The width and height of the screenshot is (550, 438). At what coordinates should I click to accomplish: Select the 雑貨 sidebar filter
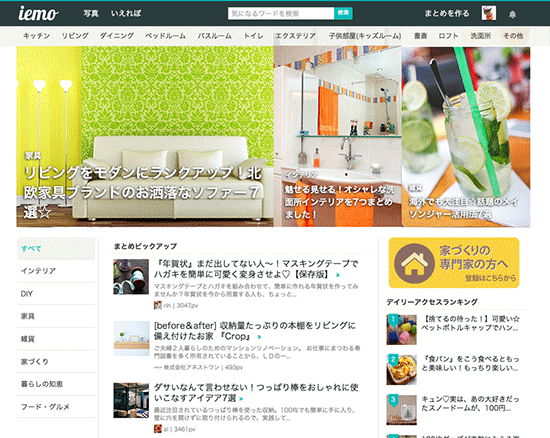coord(56,339)
